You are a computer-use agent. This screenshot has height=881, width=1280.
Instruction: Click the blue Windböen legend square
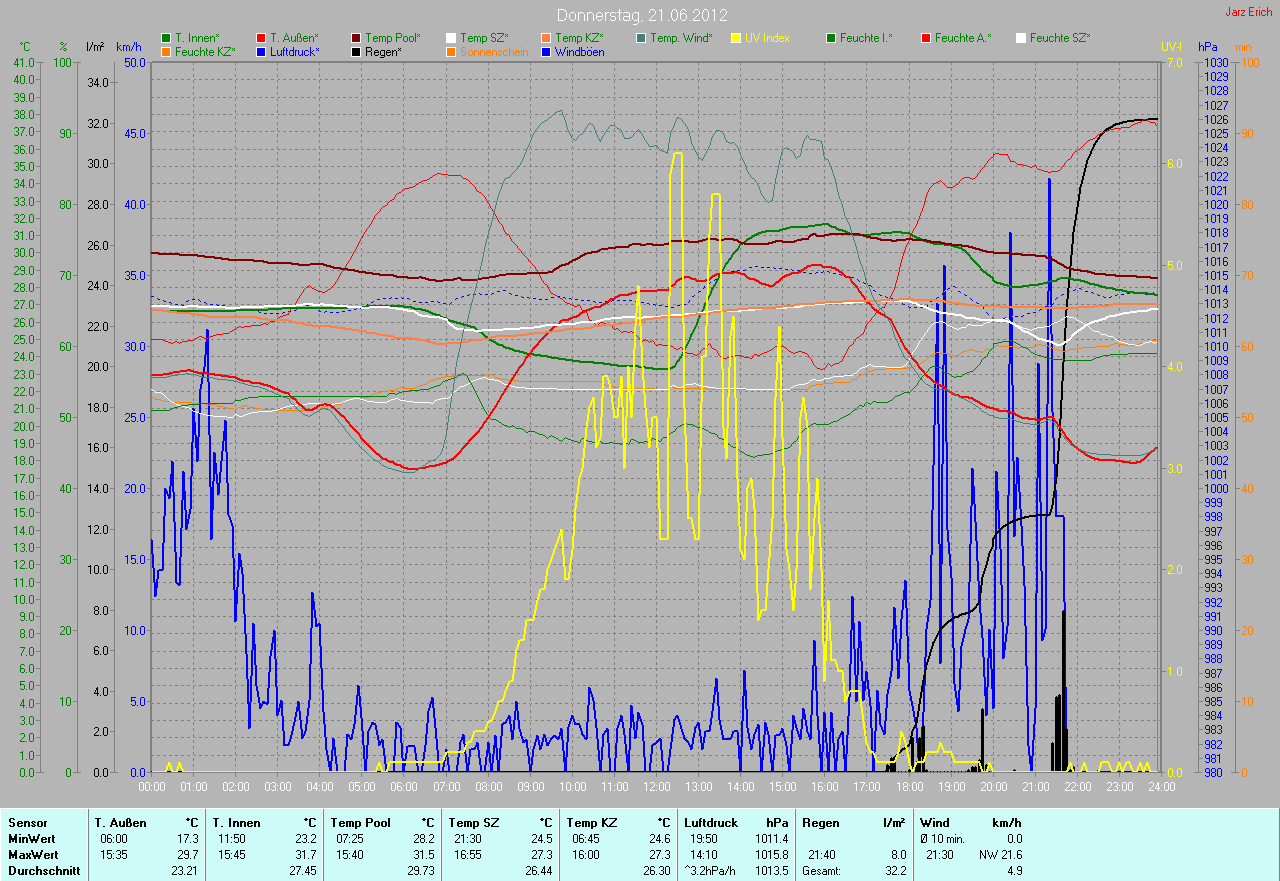click(546, 51)
